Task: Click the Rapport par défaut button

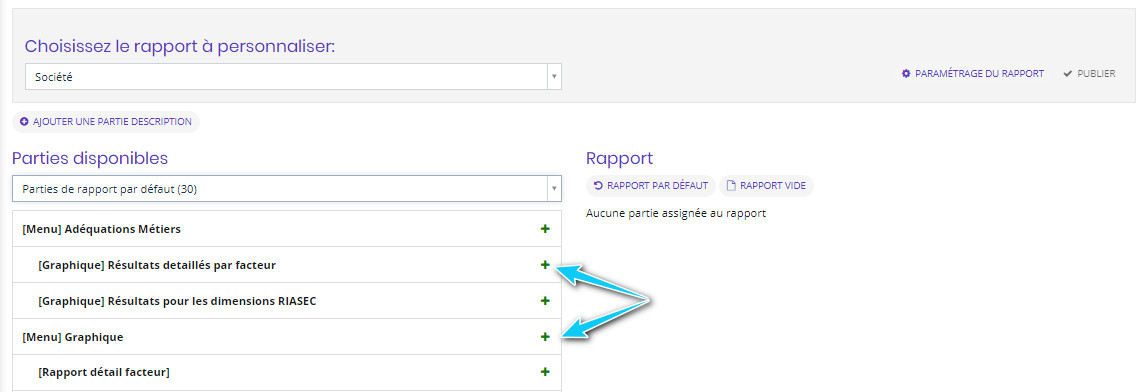Action: point(651,186)
